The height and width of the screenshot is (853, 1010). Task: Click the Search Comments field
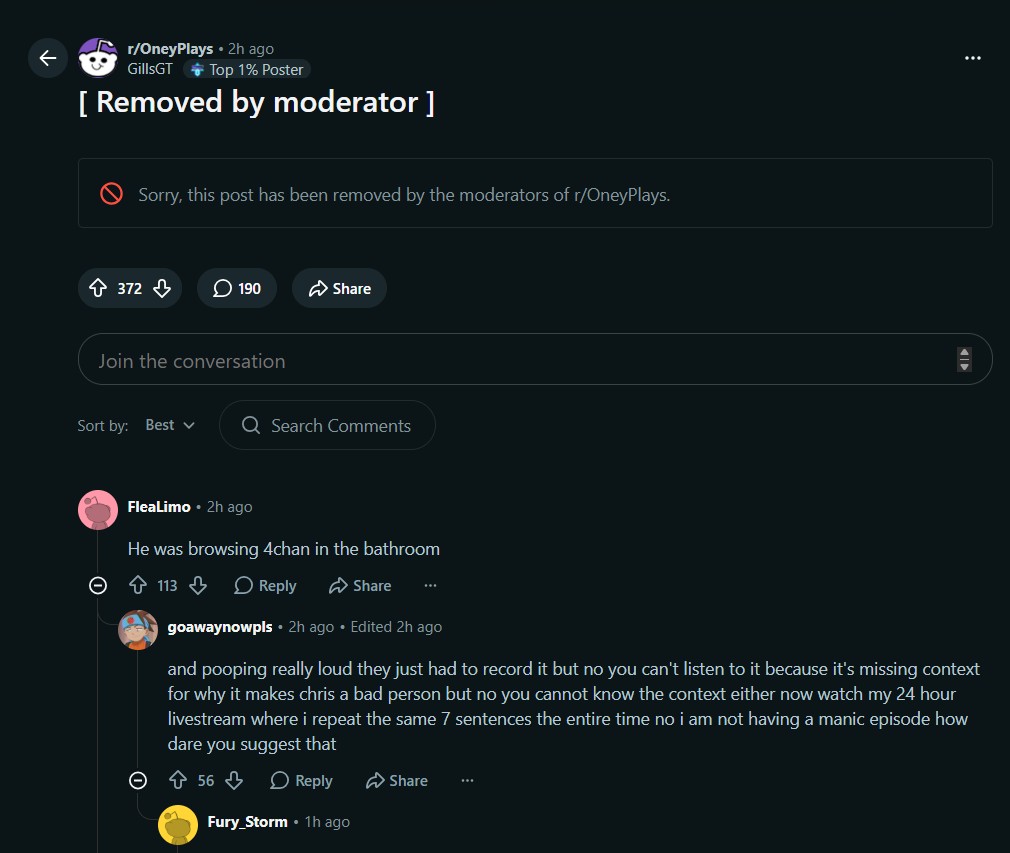(327, 425)
